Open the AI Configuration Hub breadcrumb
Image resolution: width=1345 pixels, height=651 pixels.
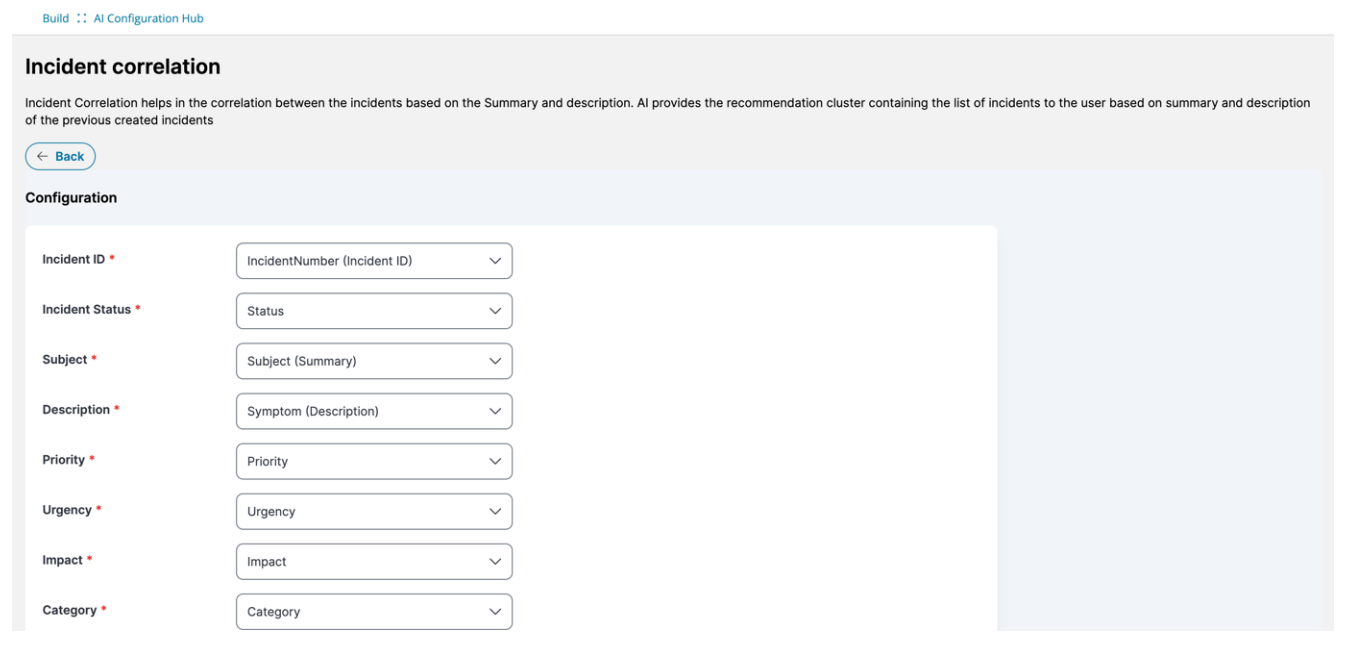click(148, 19)
